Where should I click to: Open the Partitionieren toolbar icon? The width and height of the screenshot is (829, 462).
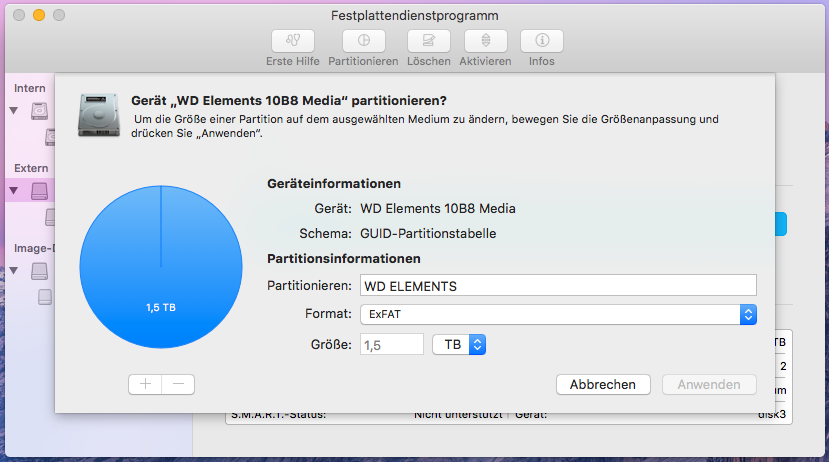pos(364,41)
